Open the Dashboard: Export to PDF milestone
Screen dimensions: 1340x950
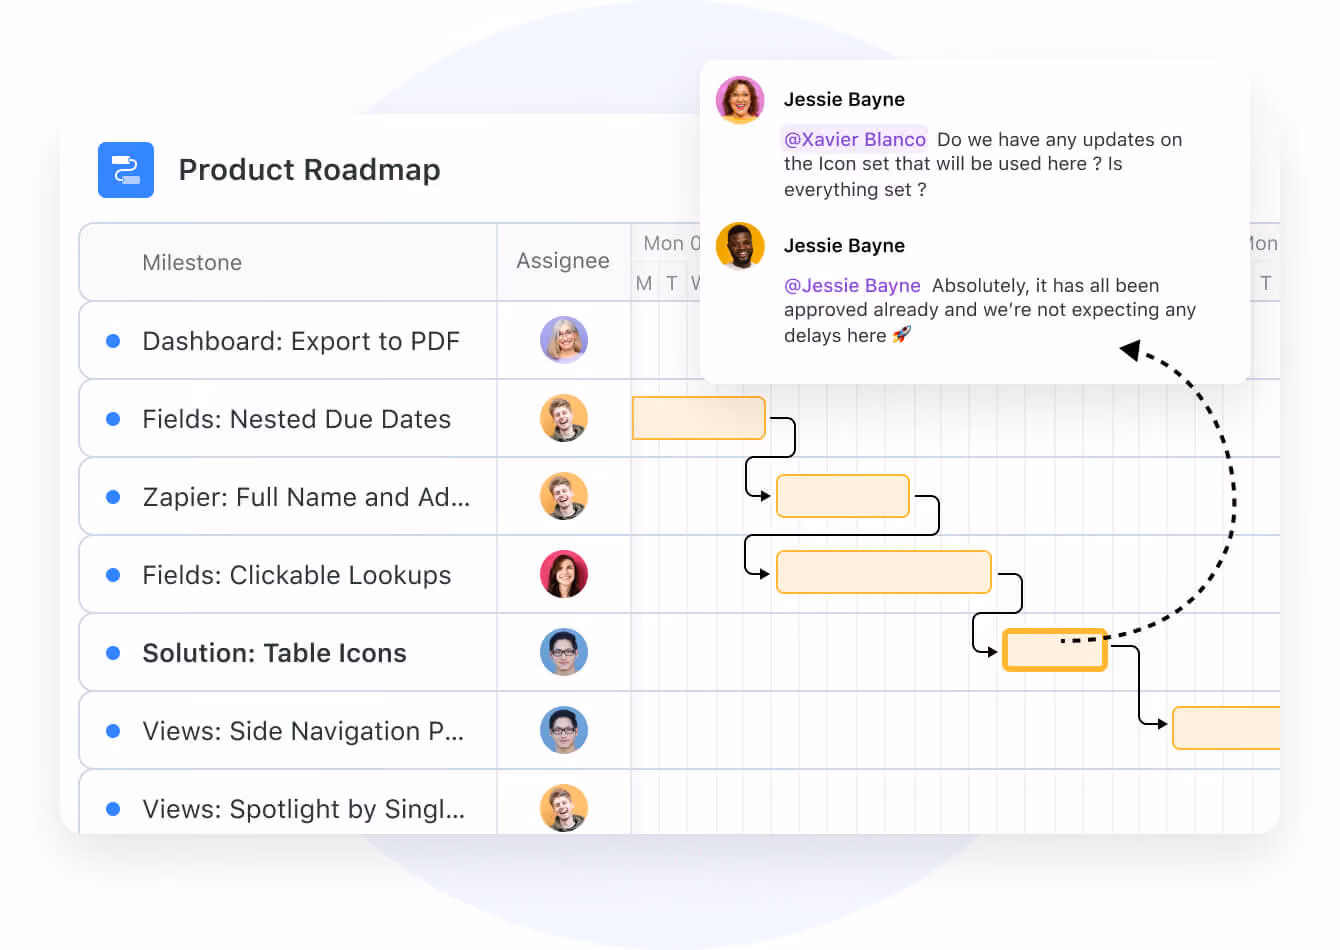pyautogui.click(x=301, y=341)
